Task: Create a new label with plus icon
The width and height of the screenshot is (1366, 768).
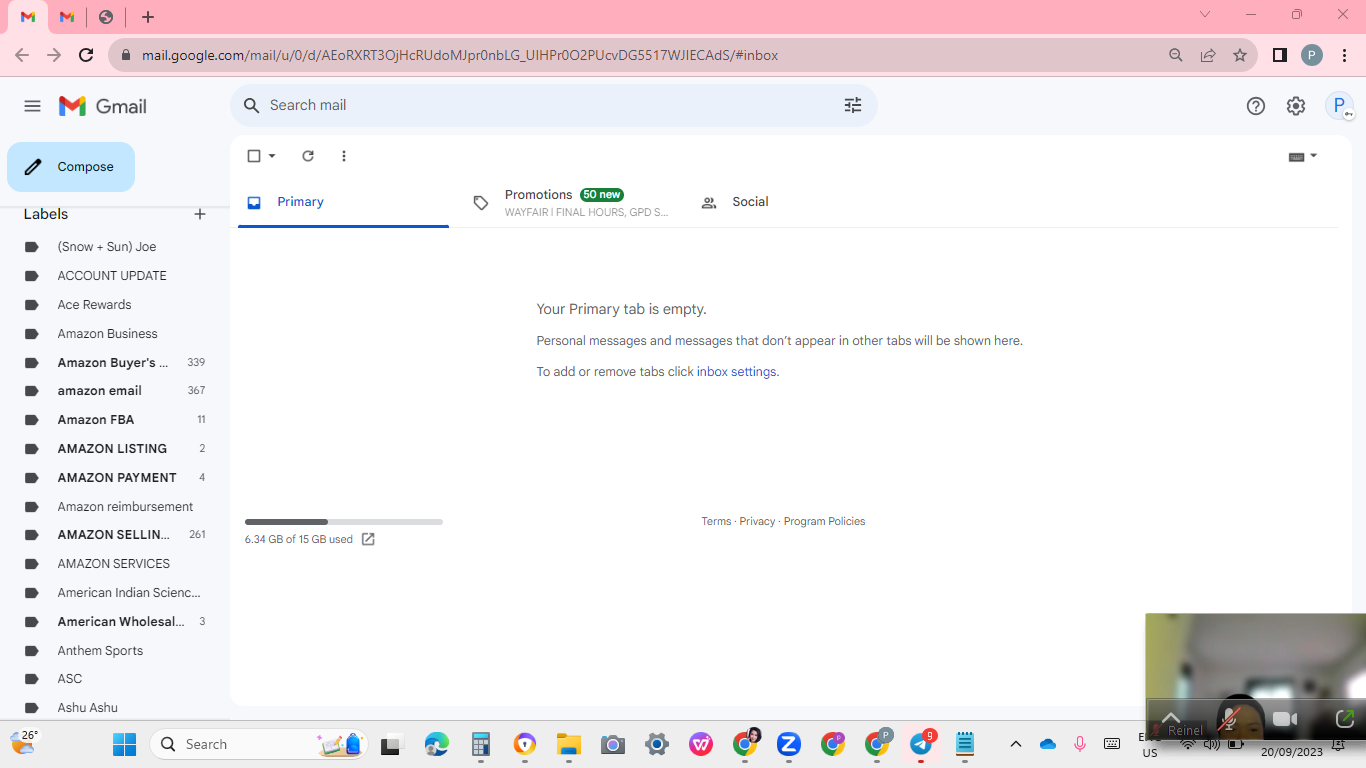Action: [200, 214]
